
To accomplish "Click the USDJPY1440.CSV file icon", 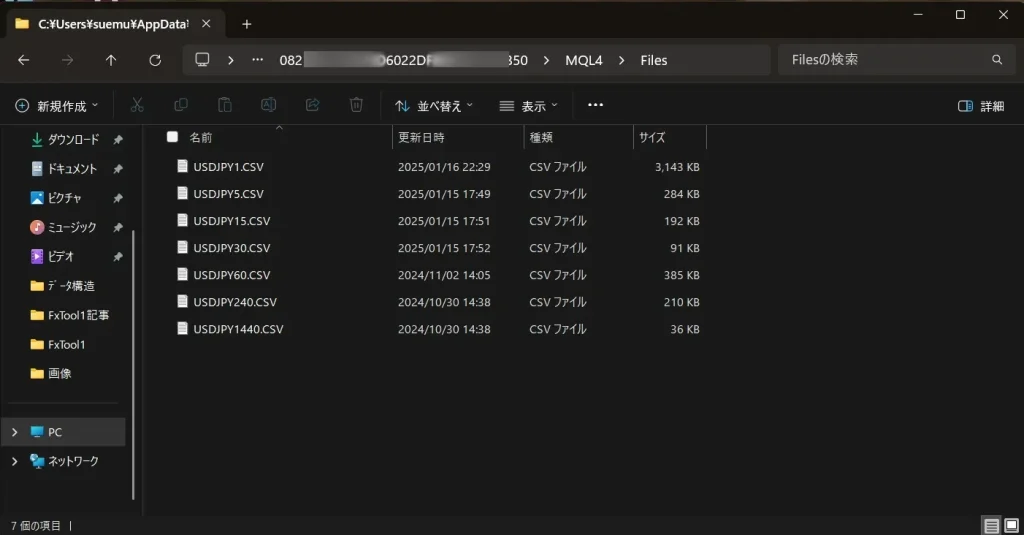I will click(182, 329).
